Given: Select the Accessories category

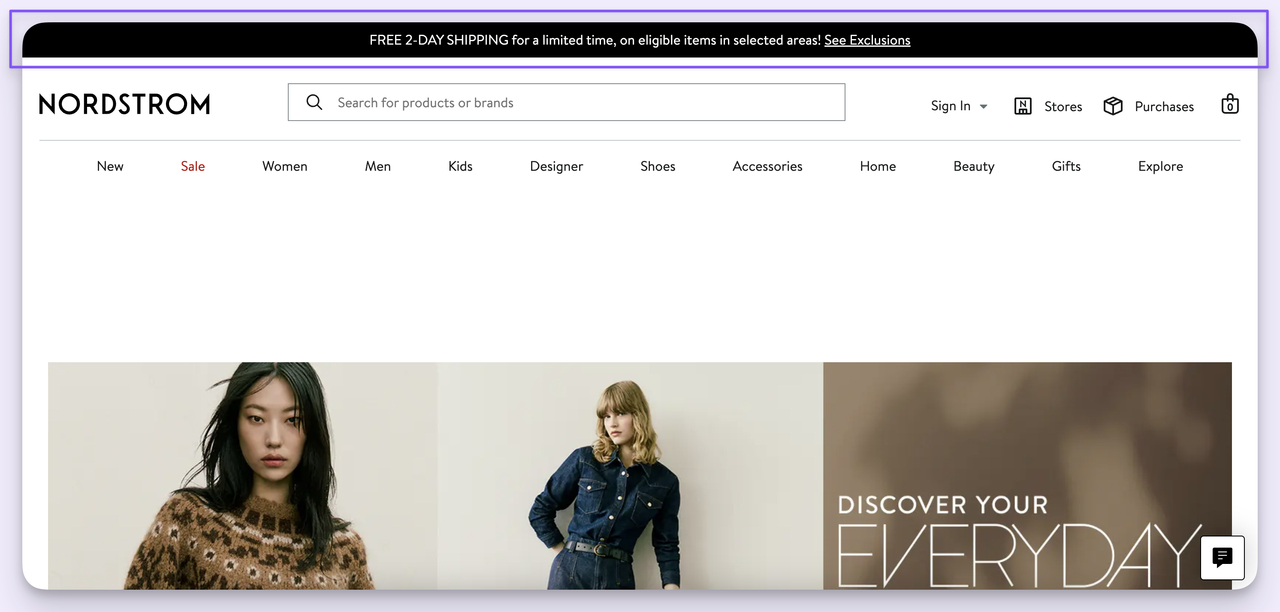Looking at the screenshot, I should [767, 166].
